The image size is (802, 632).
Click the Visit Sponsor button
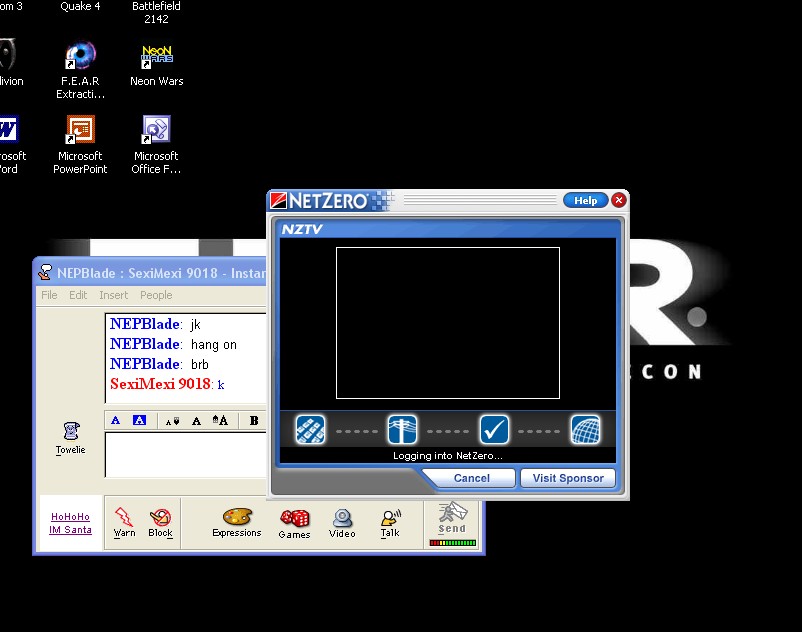(568, 478)
